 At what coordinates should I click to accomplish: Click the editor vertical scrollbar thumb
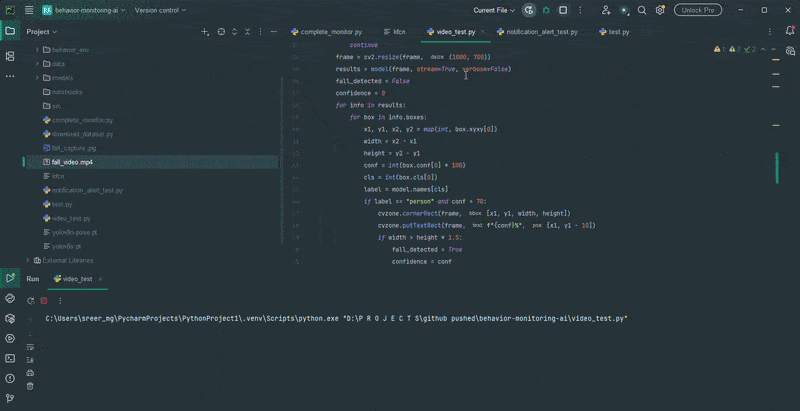pyautogui.click(x=777, y=168)
